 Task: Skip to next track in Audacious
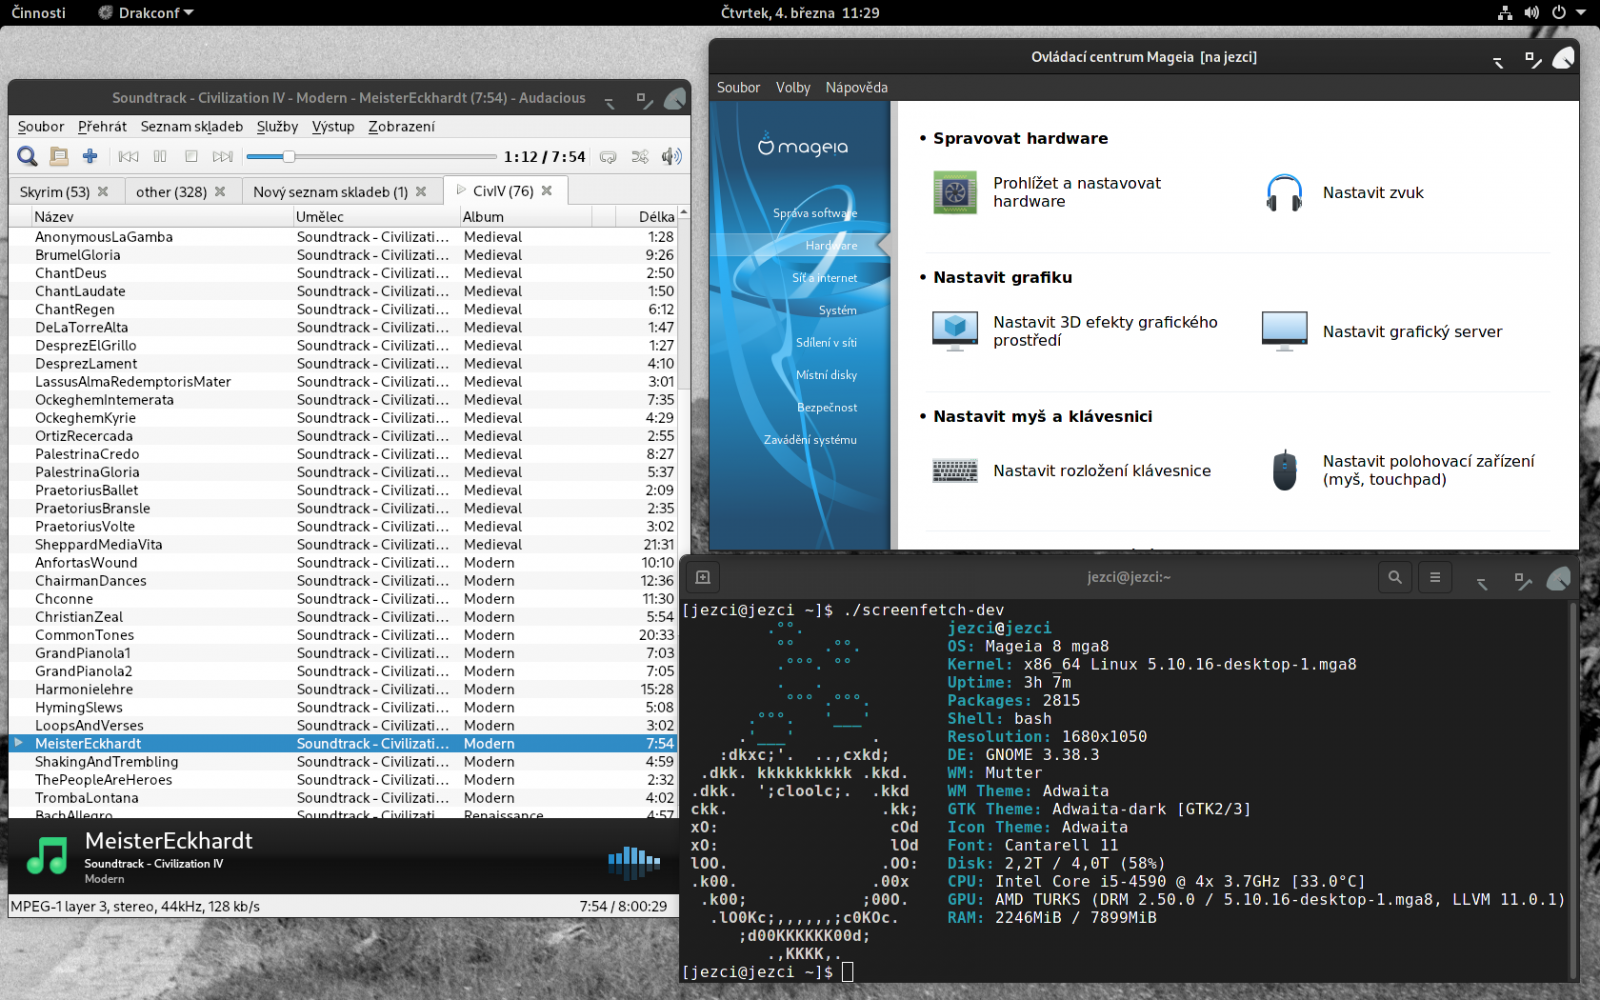[222, 156]
